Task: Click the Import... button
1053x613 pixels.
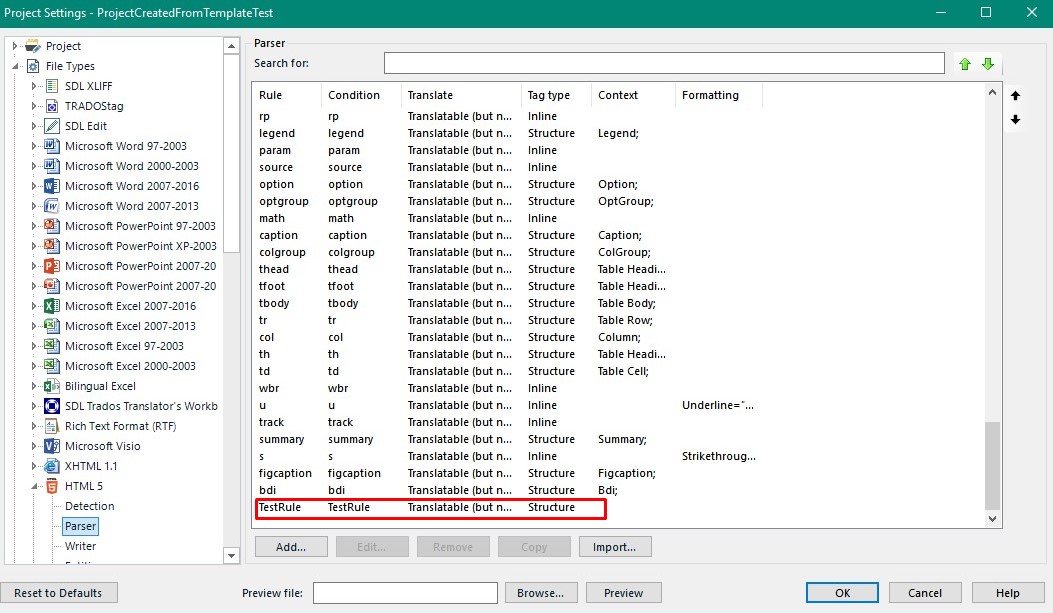Action: (614, 547)
